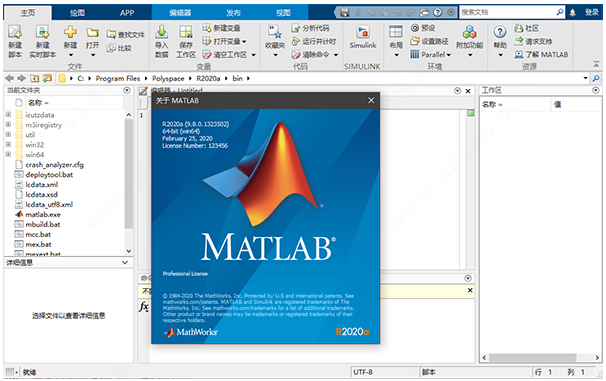Expand the win64 folder

8,154
